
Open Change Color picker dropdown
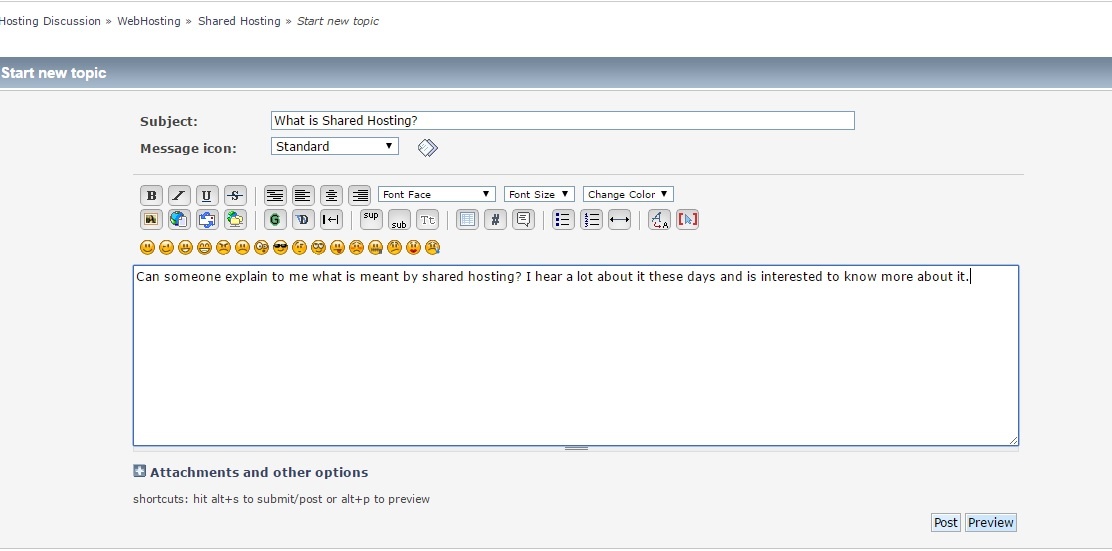628,194
